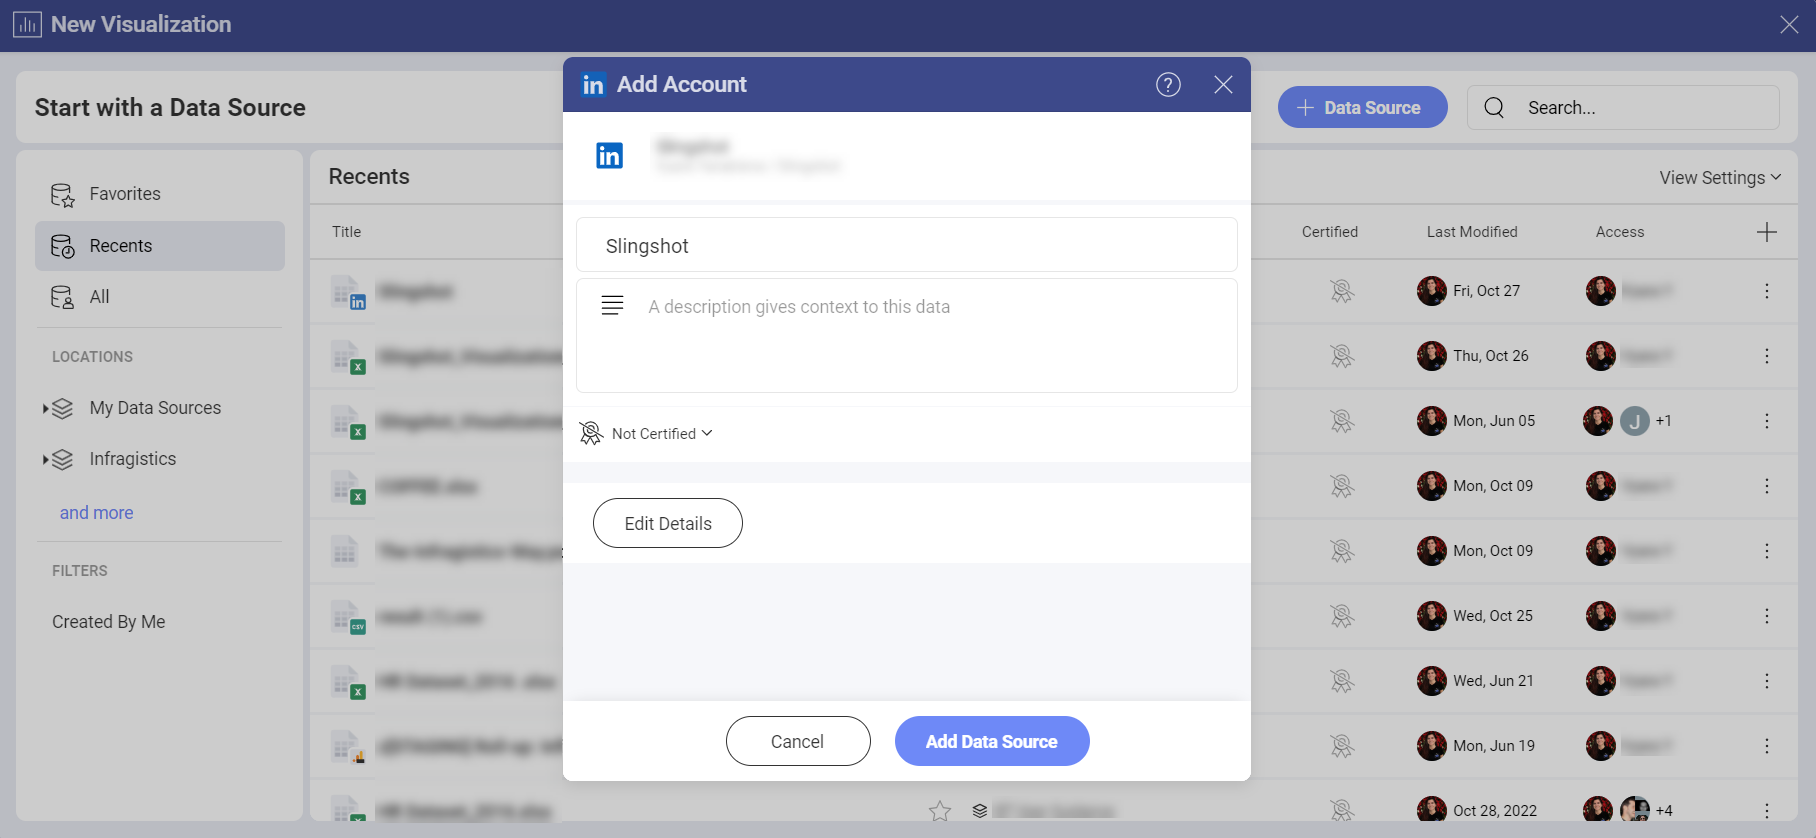The width and height of the screenshot is (1816, 838).
Task: Click the Title column header
Action: [347, 232]
